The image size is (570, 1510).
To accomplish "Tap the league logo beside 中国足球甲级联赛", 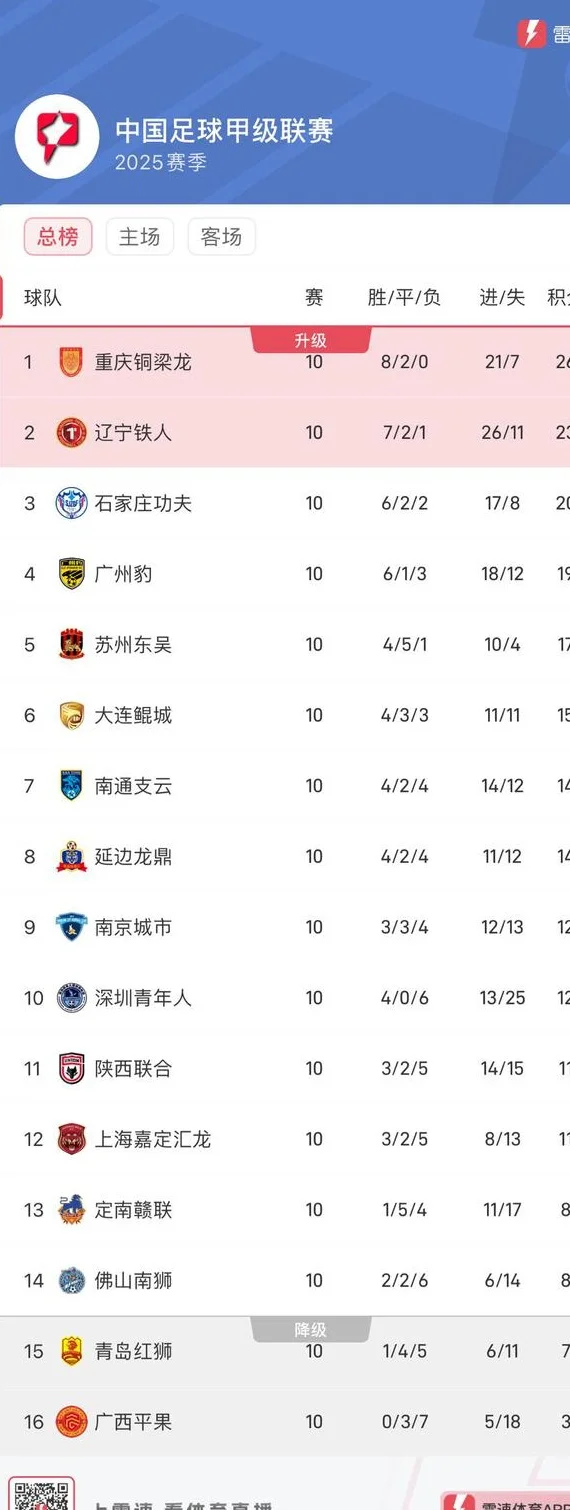I will point(57,137).
